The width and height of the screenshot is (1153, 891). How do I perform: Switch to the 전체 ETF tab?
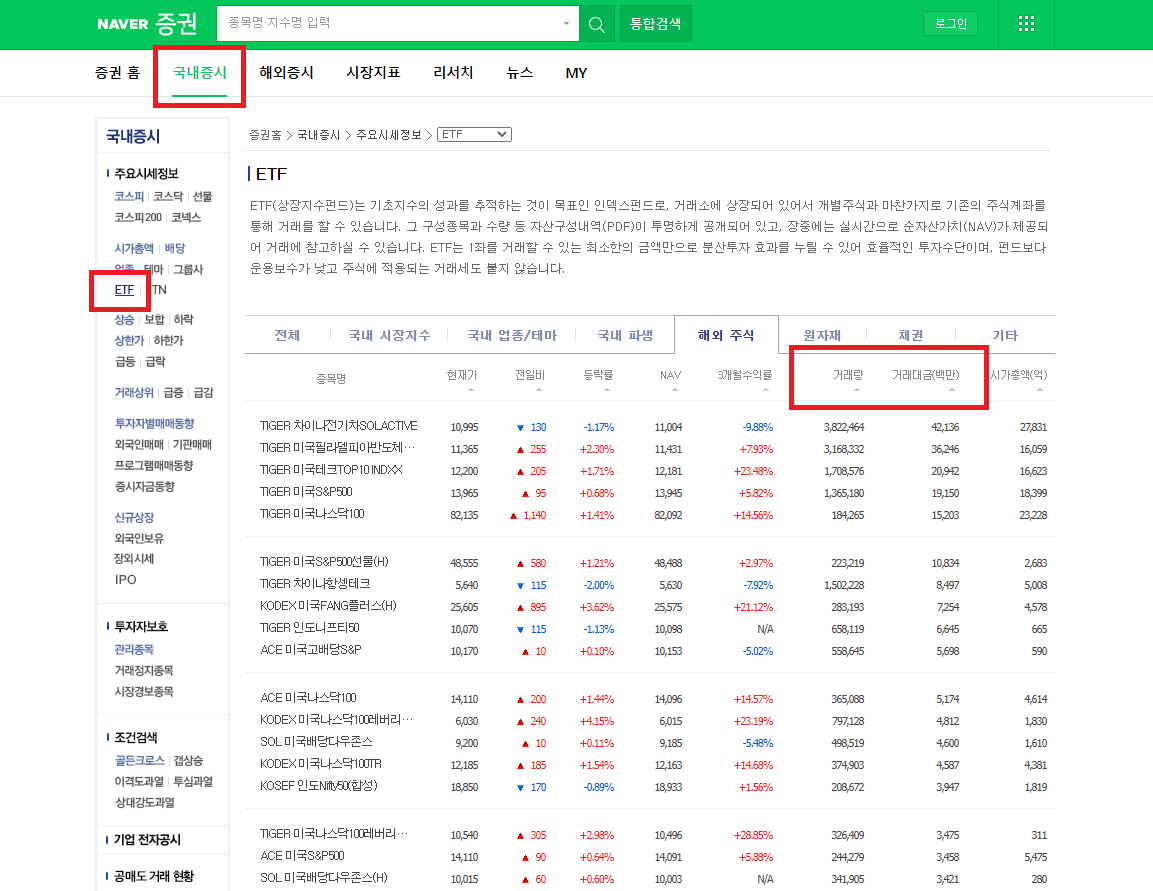(x=287, y=335)
